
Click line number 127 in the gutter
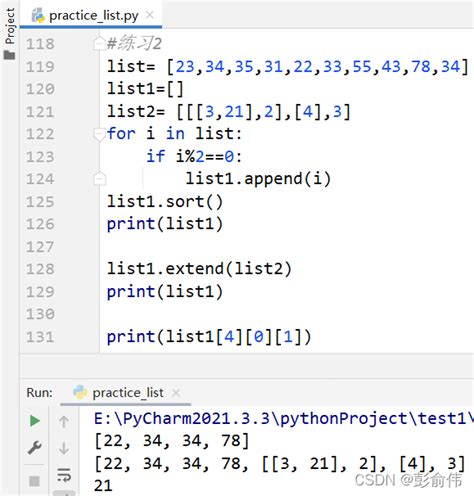(40, 247)
